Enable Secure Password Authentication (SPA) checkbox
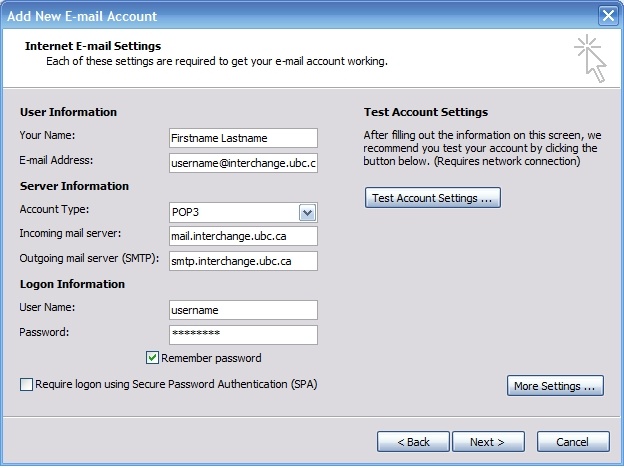 25,384
